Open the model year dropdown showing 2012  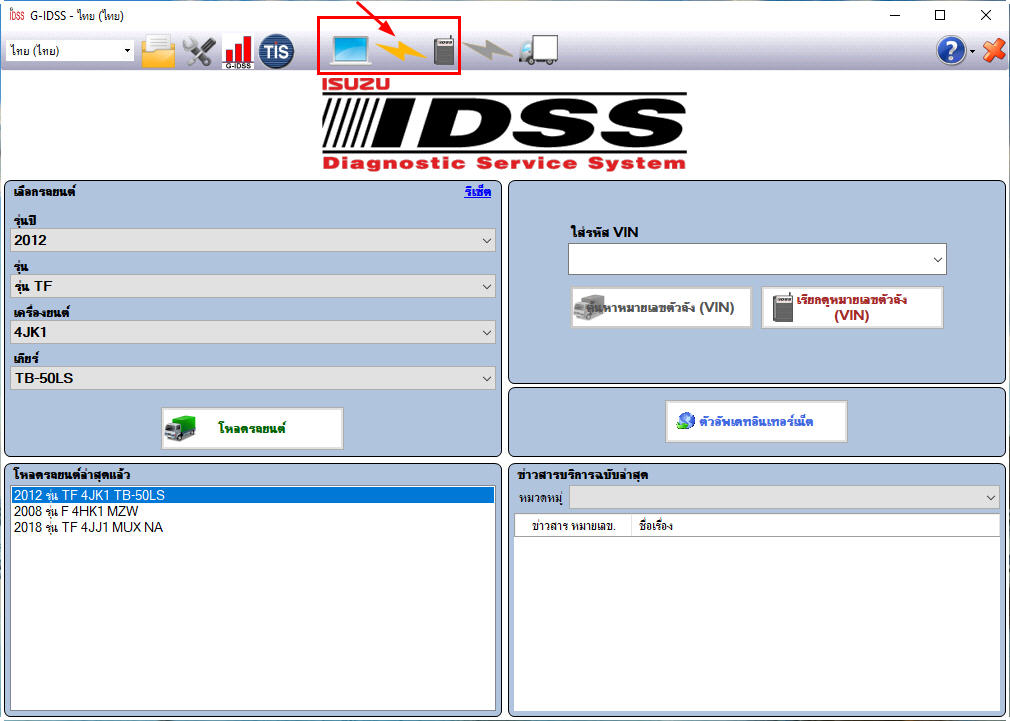(x=253, y=240)
